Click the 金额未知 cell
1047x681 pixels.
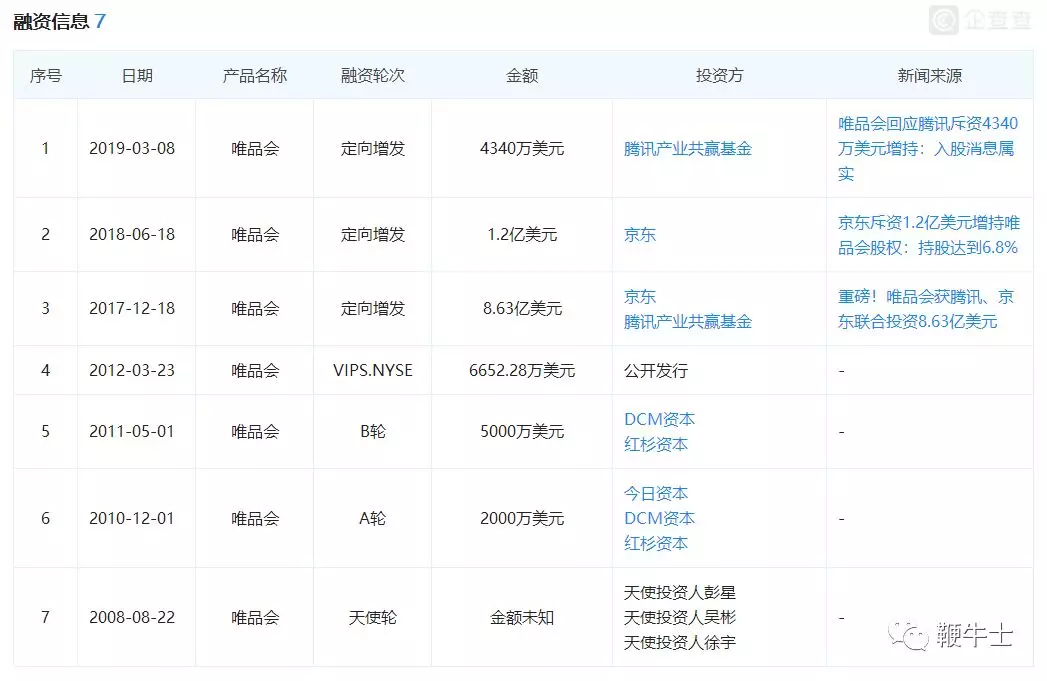(x=522, y=617)
